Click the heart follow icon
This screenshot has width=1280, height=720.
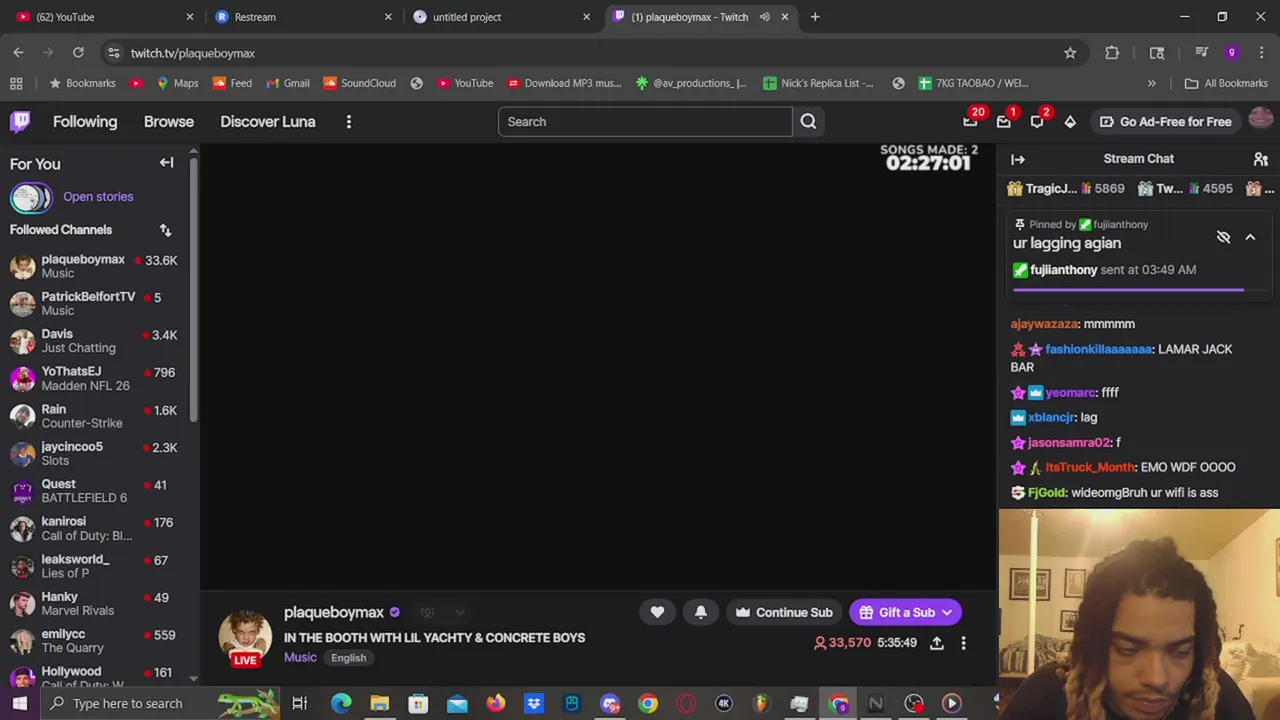tap(657, 612)
